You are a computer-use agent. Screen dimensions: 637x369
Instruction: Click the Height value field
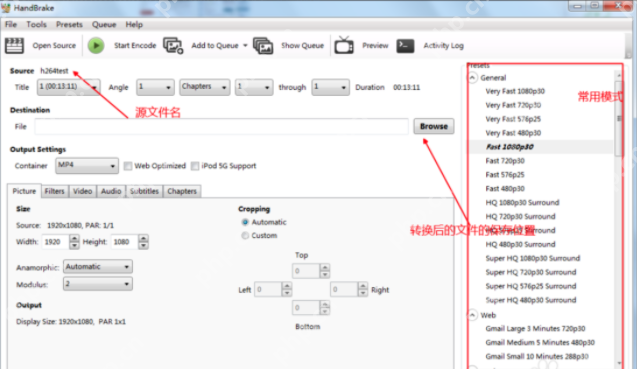coord(124,242)
